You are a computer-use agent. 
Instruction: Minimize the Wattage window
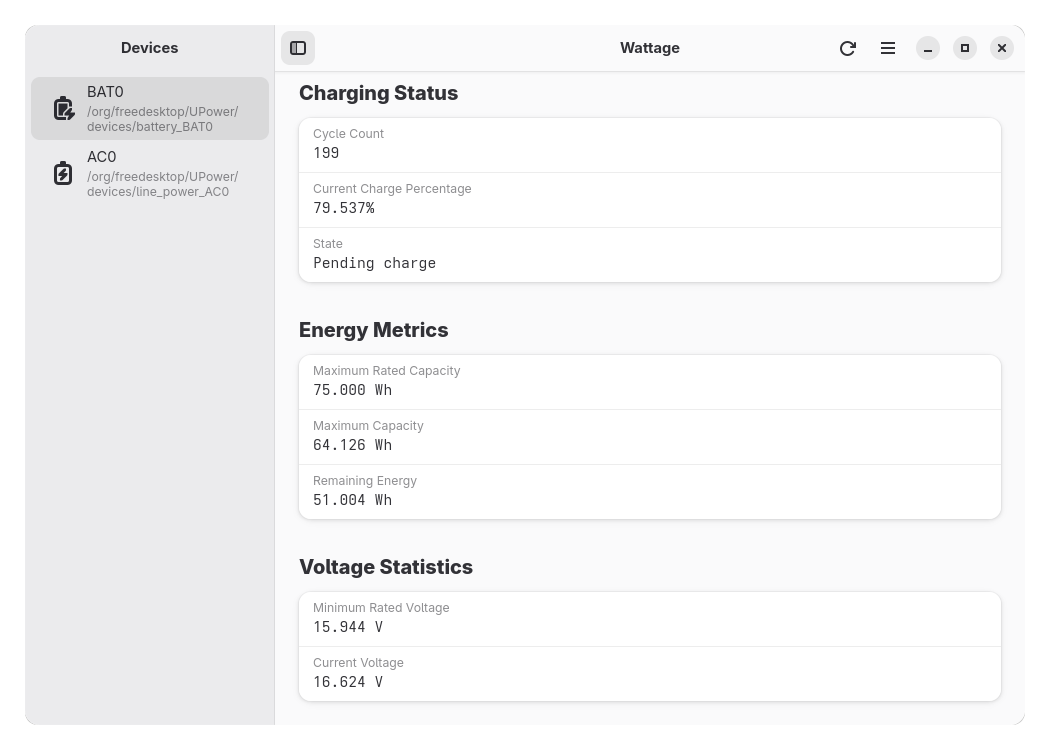(928, 48)
